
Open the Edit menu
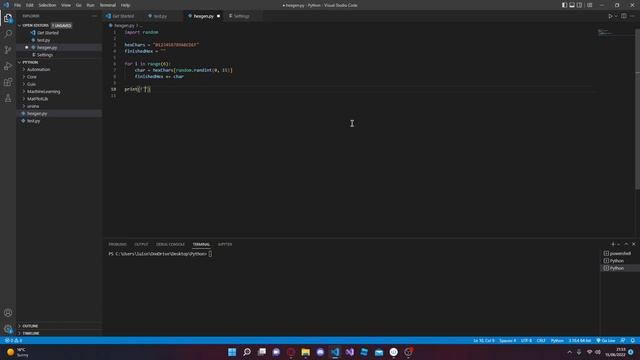(30, 5)
